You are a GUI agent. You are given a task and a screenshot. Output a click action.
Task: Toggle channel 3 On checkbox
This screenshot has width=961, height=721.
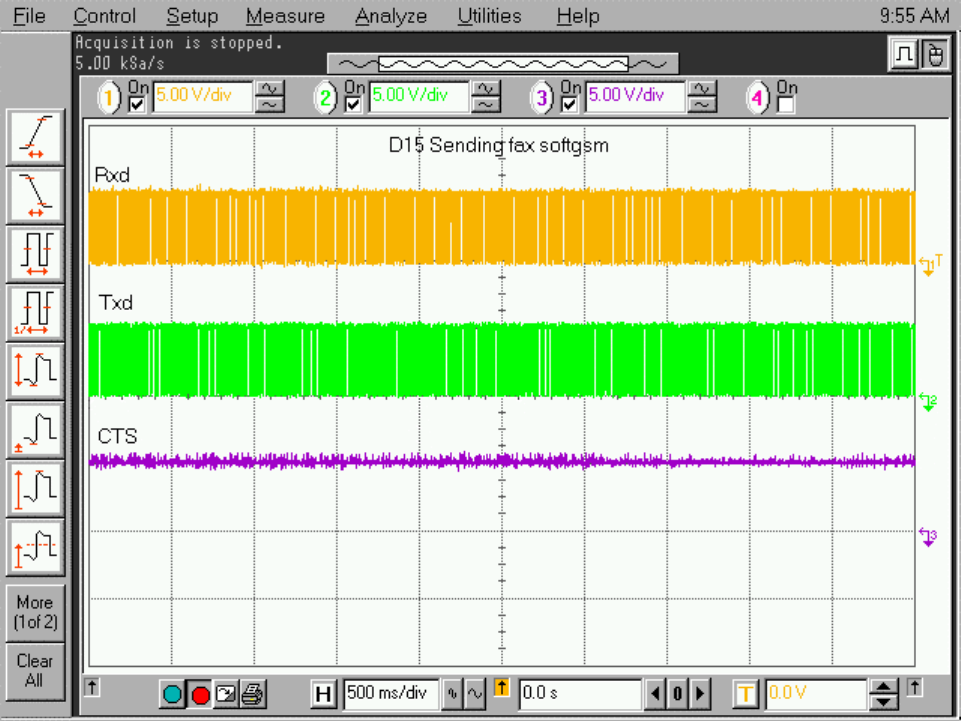[x=569, y=105]
